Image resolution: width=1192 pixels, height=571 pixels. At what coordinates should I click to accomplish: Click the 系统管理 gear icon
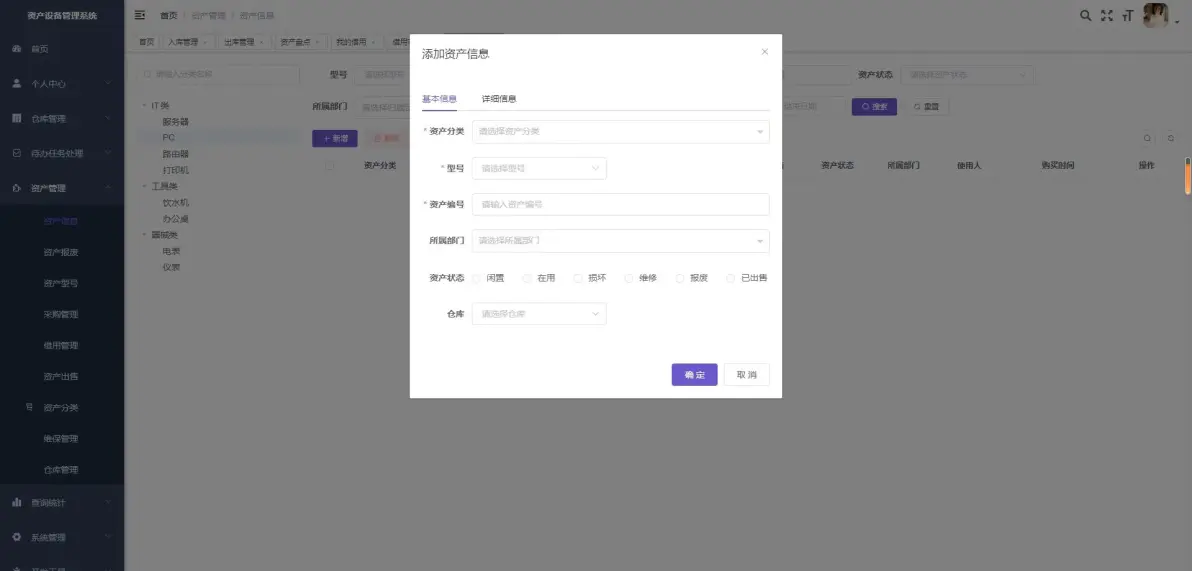click(x=17, y=537)
